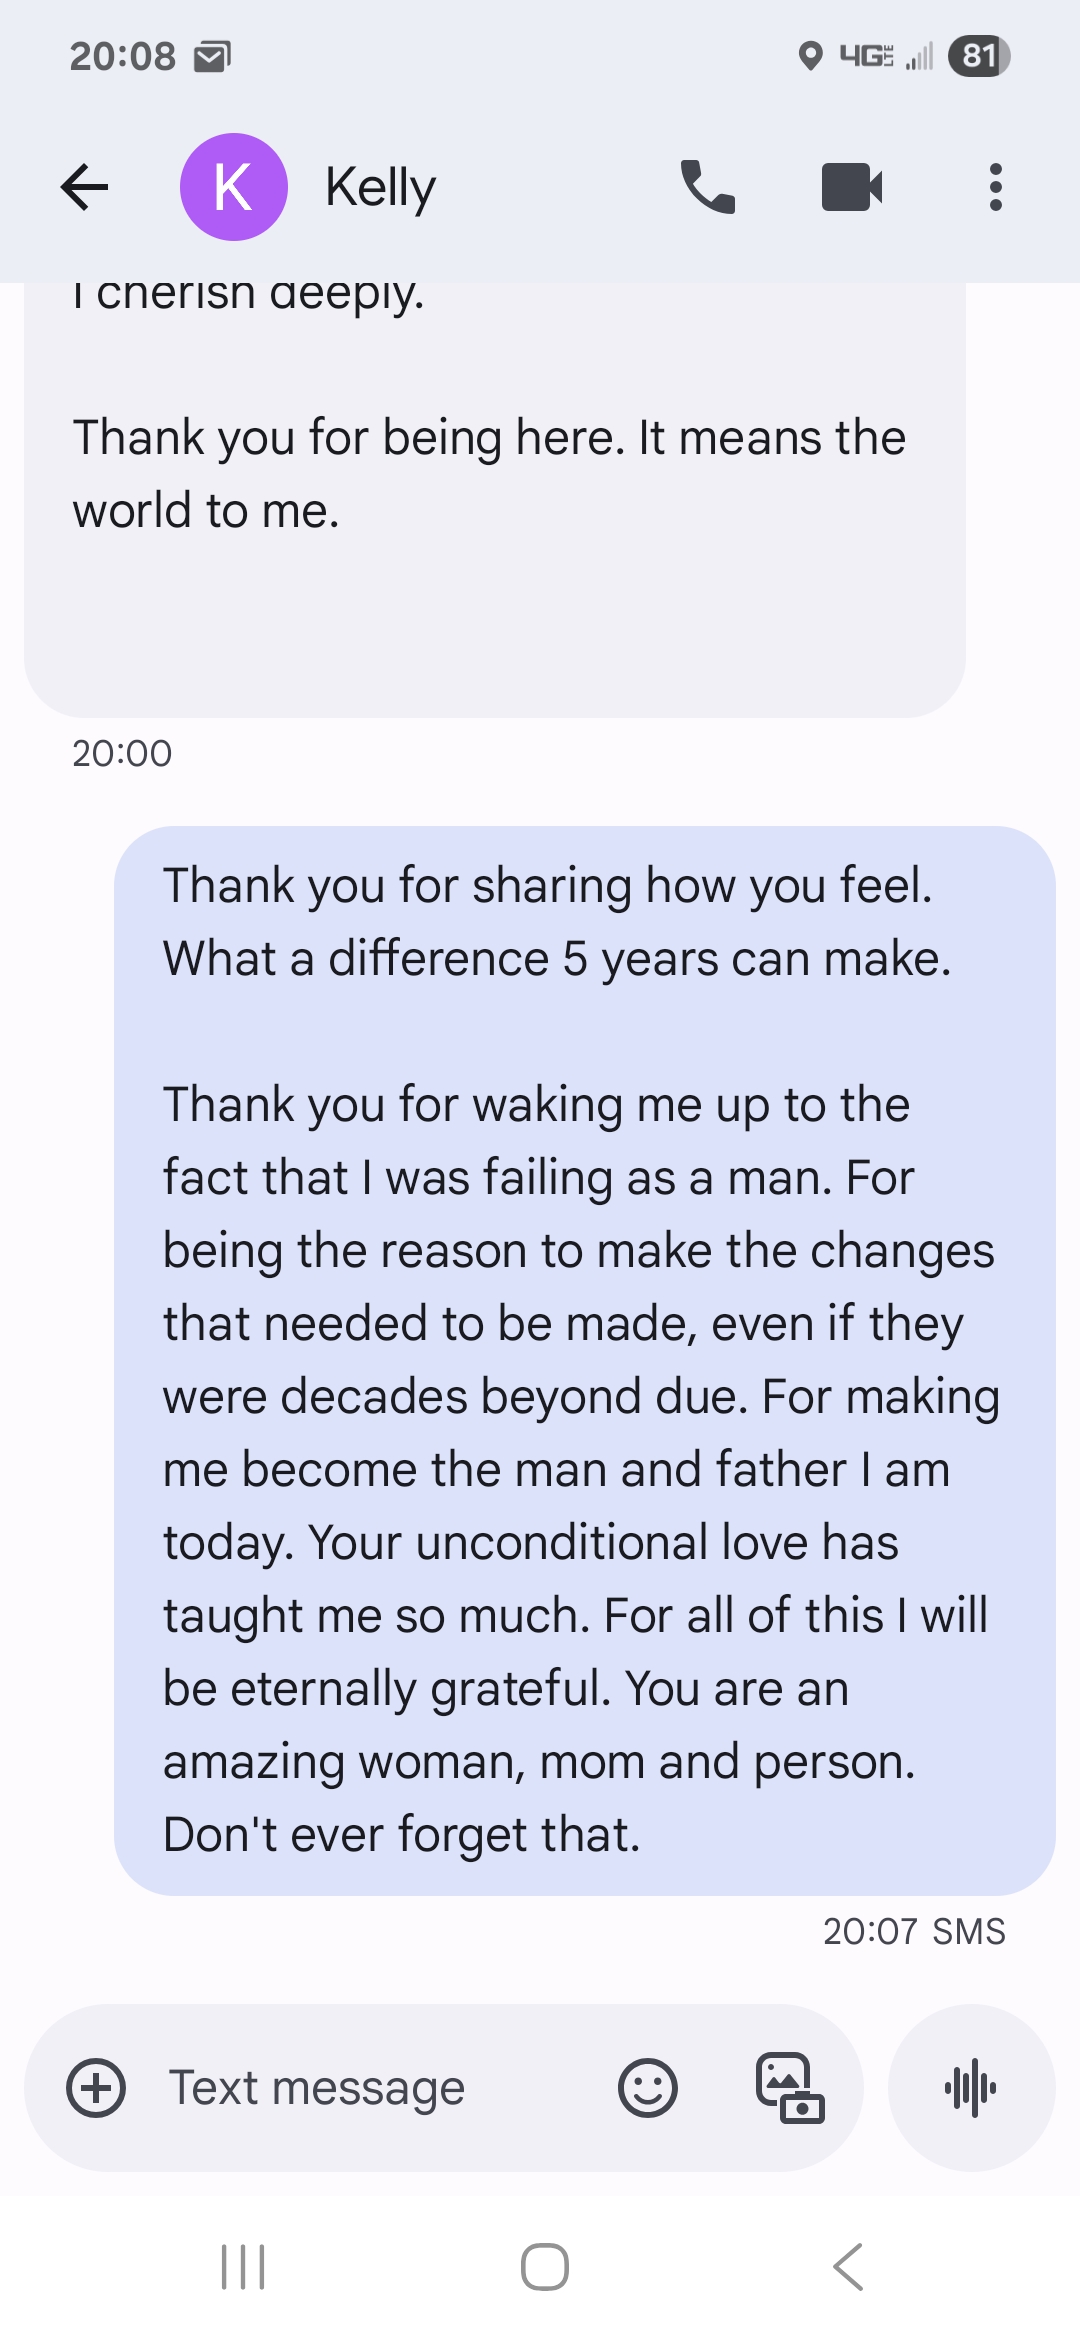Open recent apps from navigation bar
Screen dimensions: 1080x2340
(x=243, y=2267)
